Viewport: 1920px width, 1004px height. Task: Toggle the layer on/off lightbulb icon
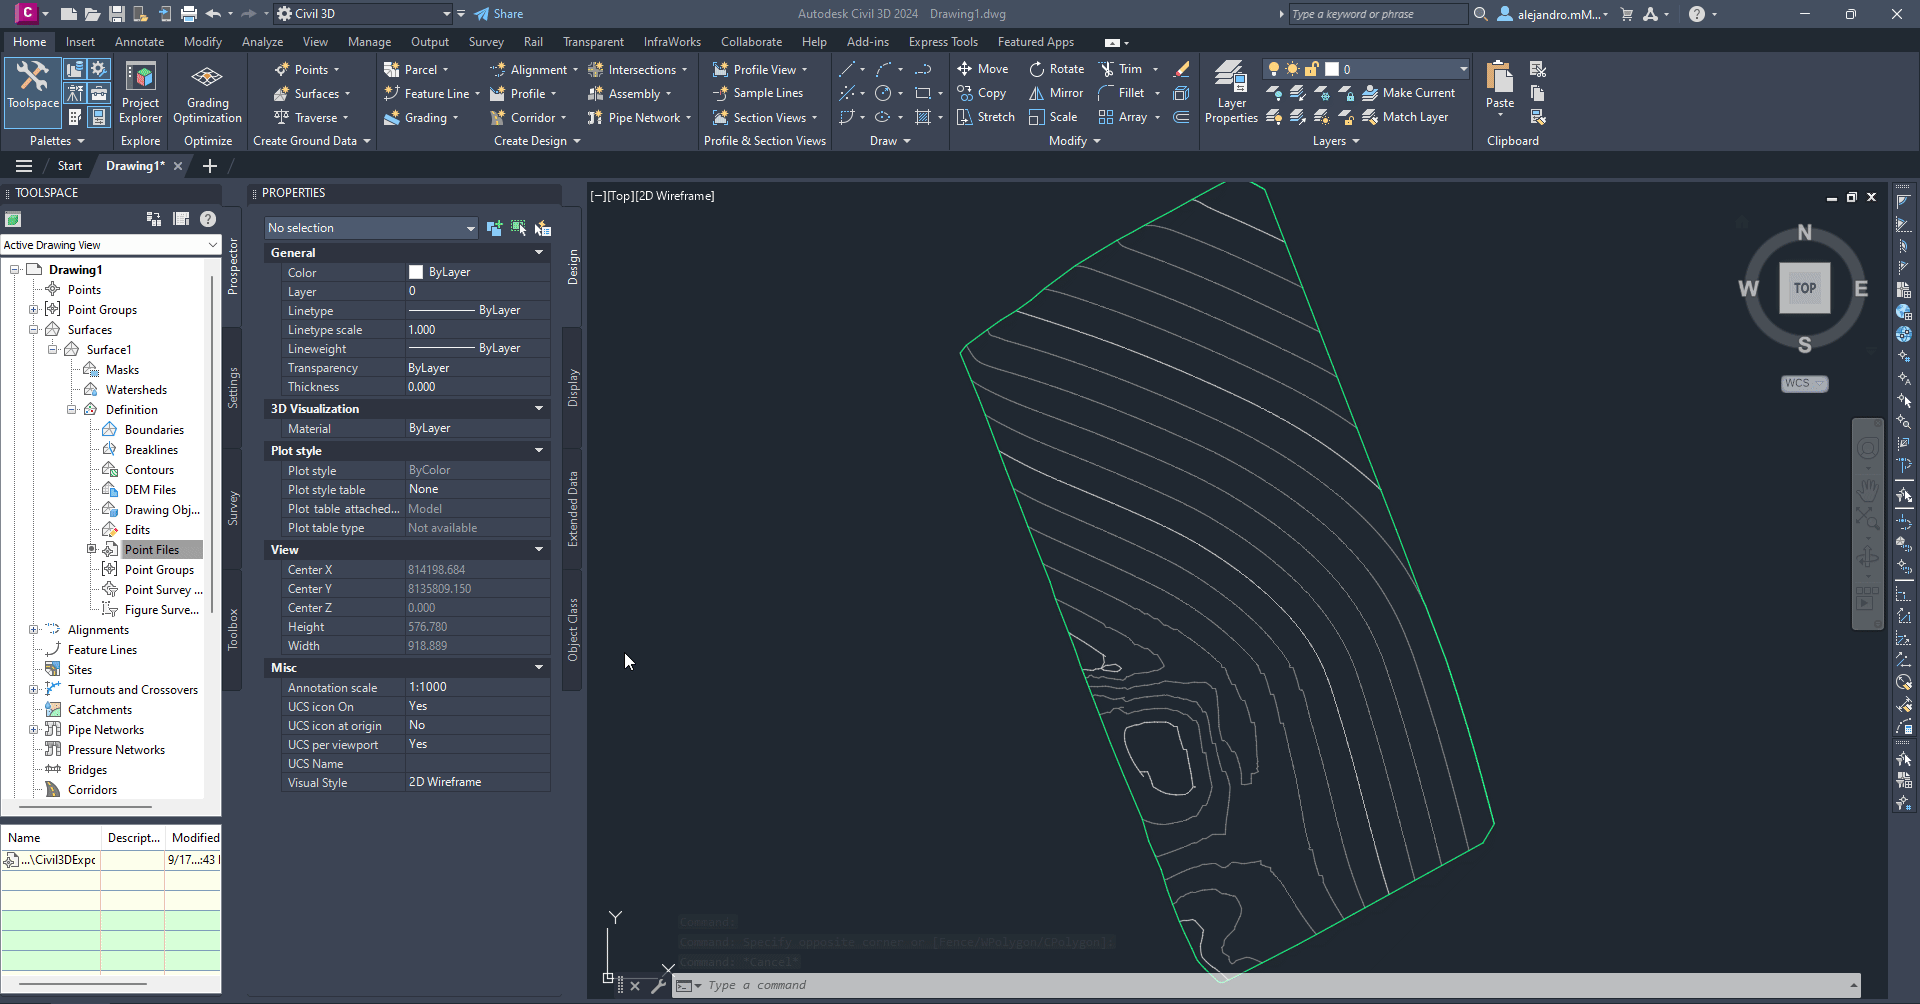click(x=1274, y=69)
